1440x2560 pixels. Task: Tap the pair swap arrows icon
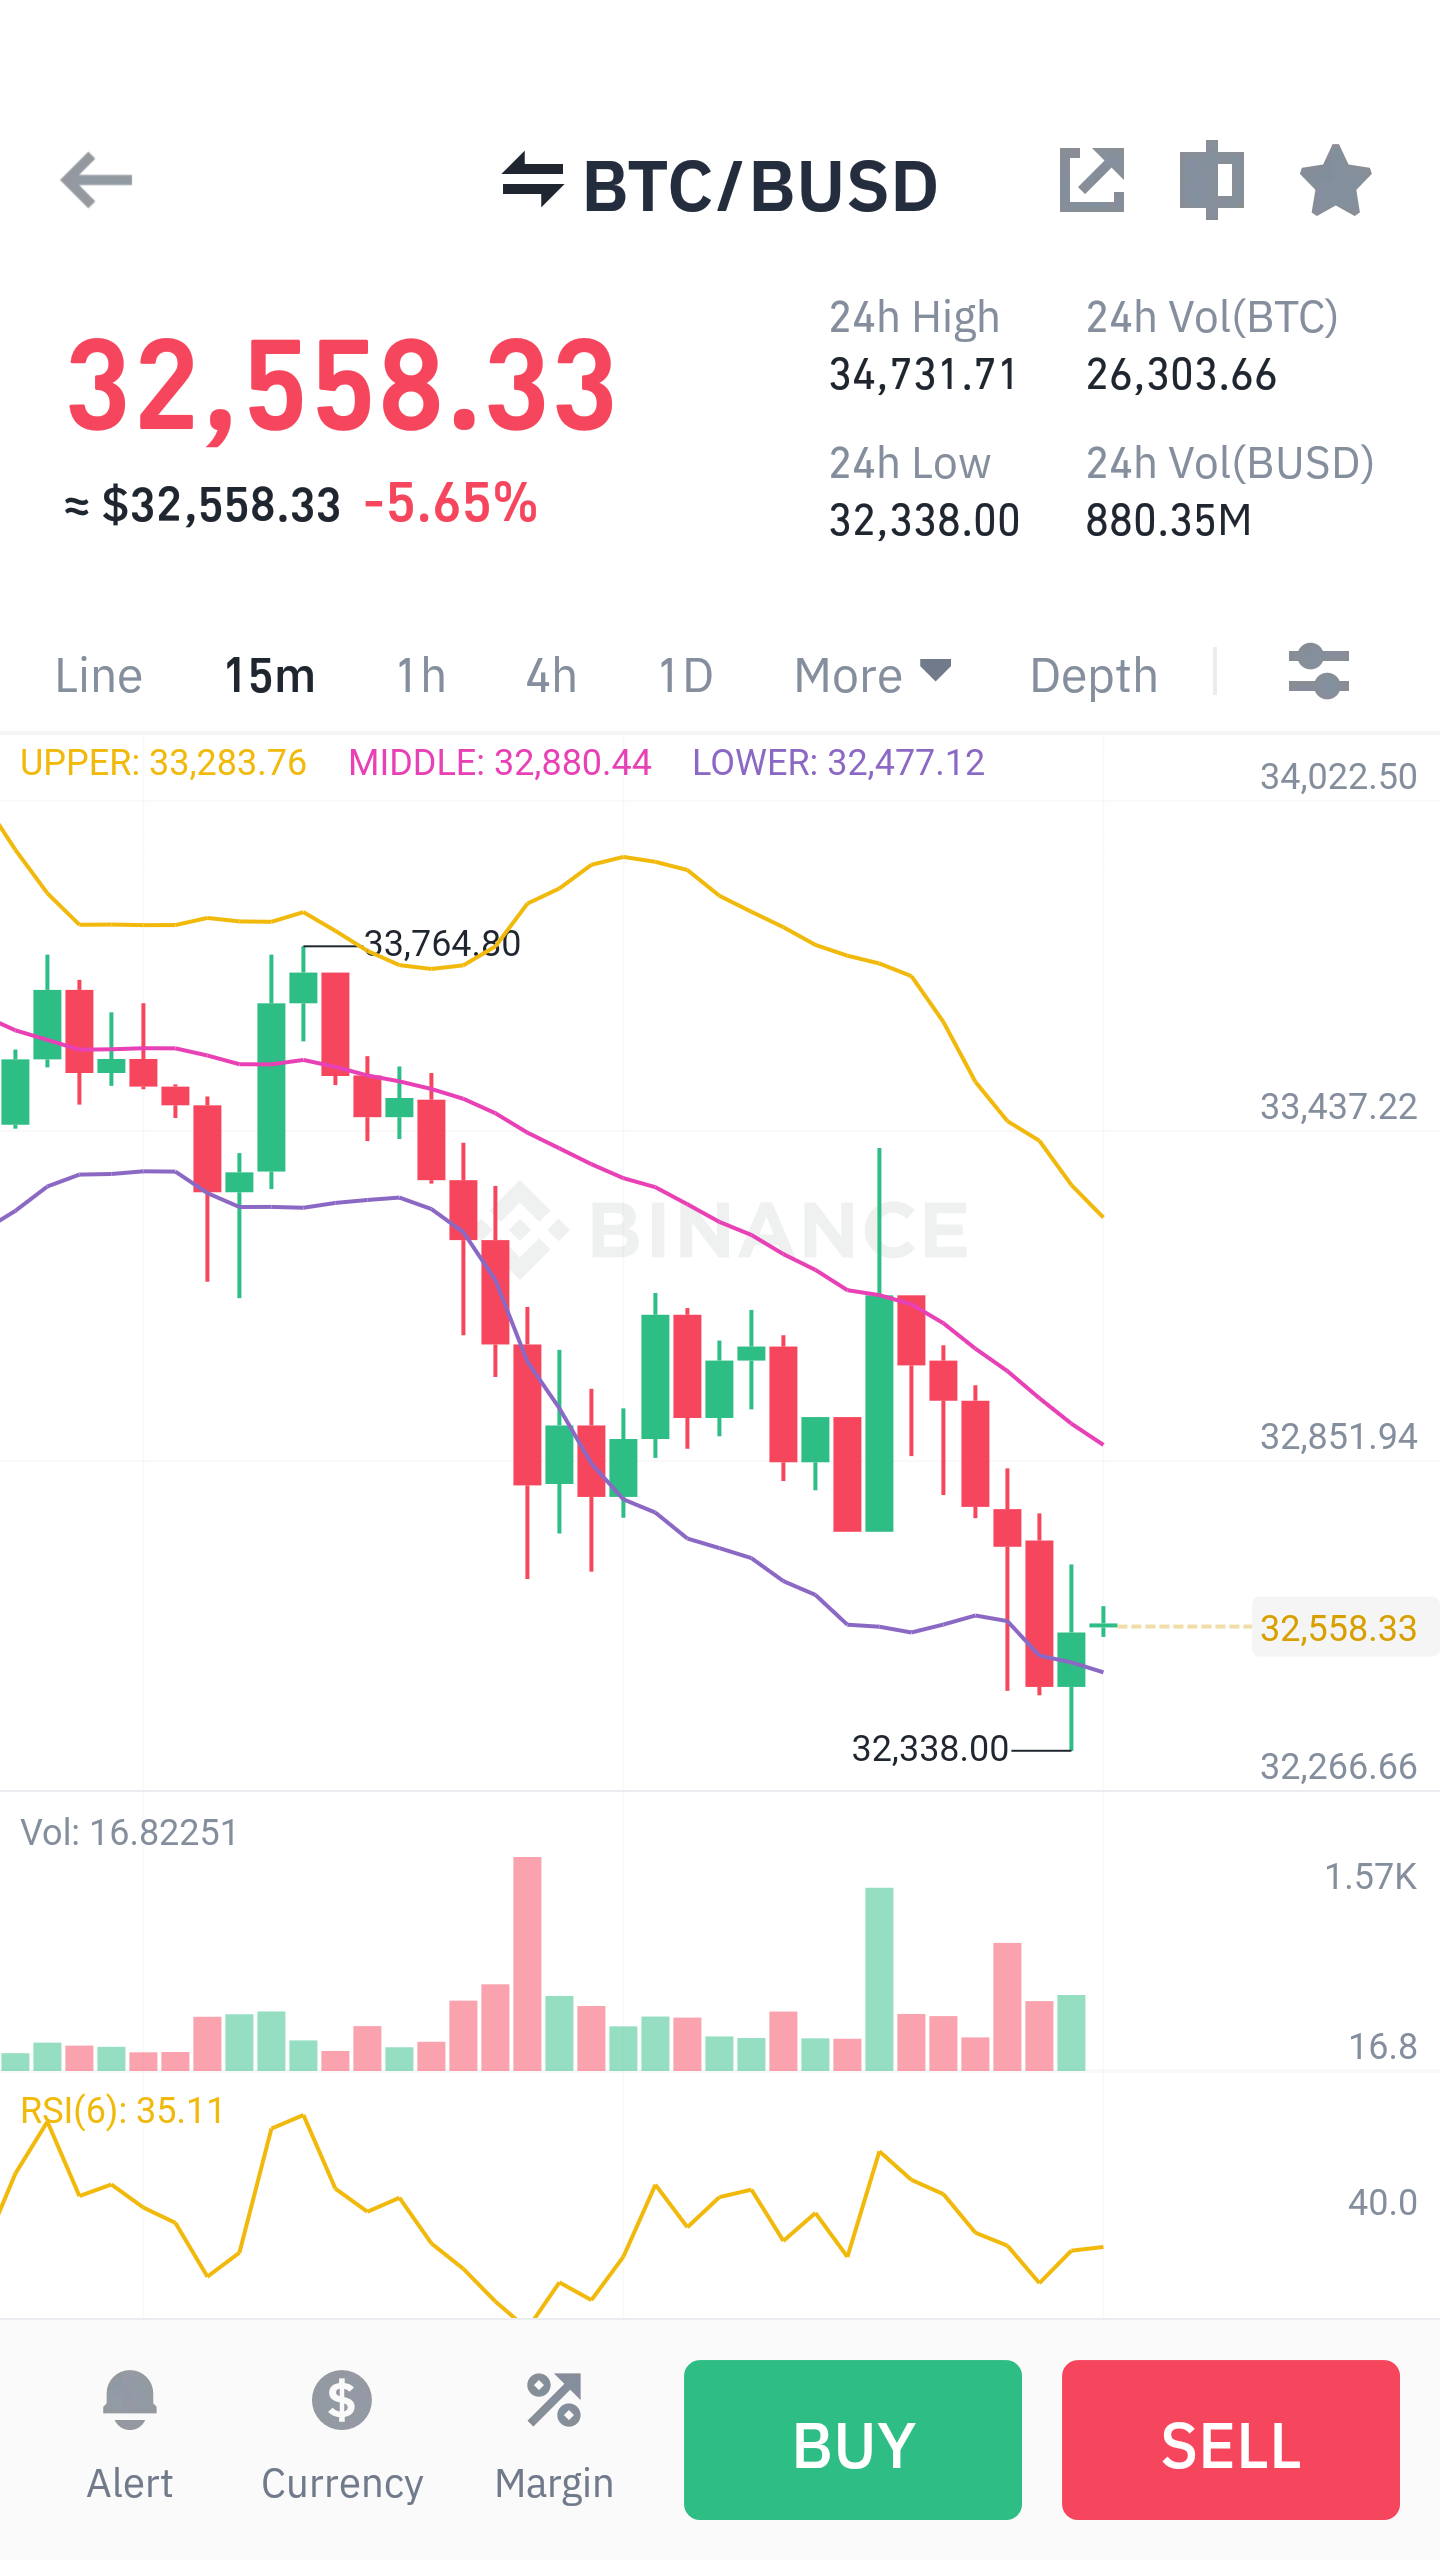pyautogui.click(x=533, y=180)
